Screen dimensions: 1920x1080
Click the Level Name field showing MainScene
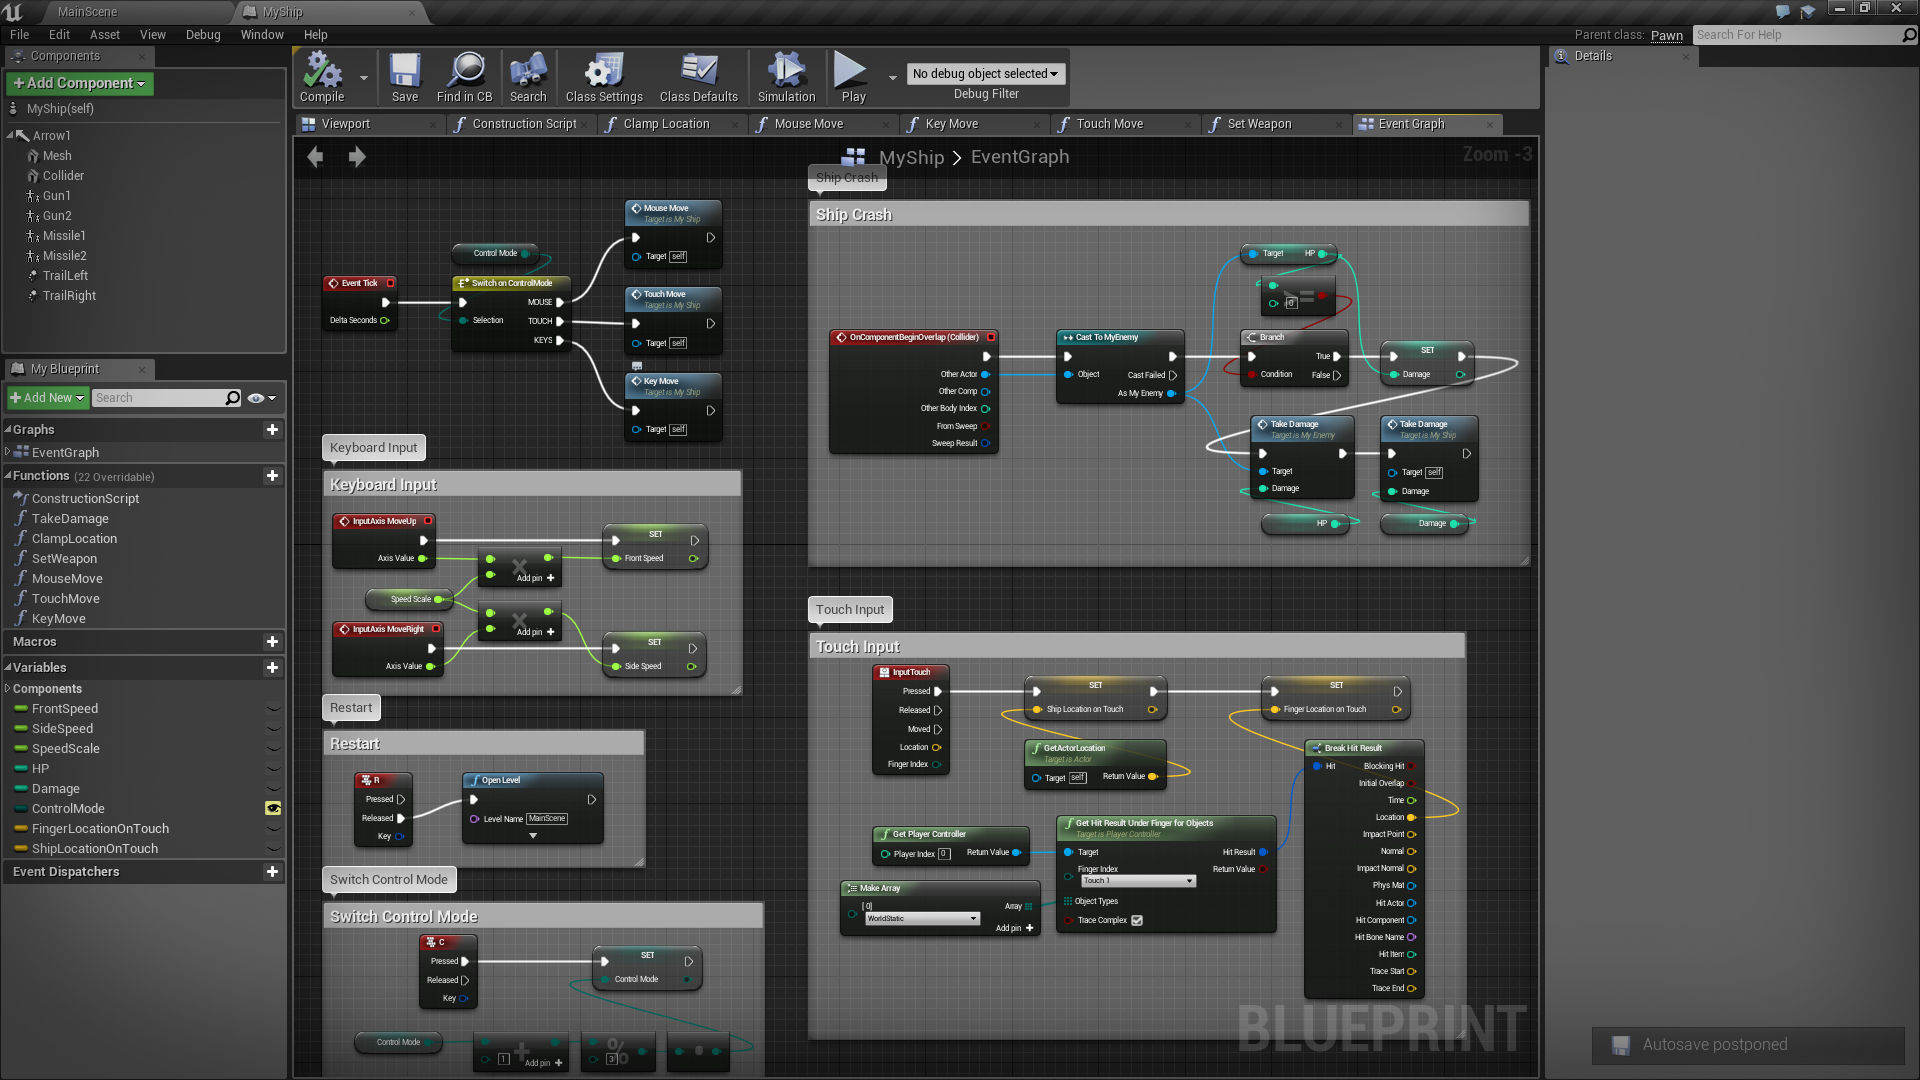click(x=547, y=818)
